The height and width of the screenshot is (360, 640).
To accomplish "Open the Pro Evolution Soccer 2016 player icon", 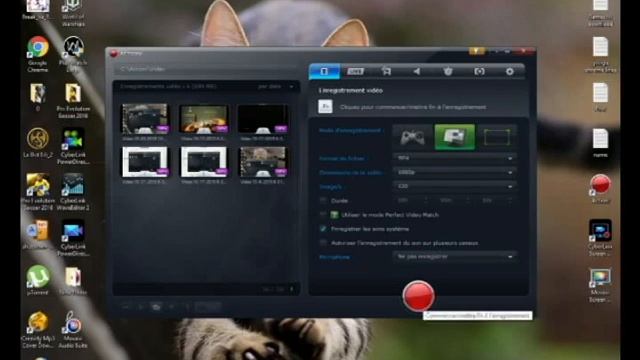I will pyautogui.click(x=38, y=191).
